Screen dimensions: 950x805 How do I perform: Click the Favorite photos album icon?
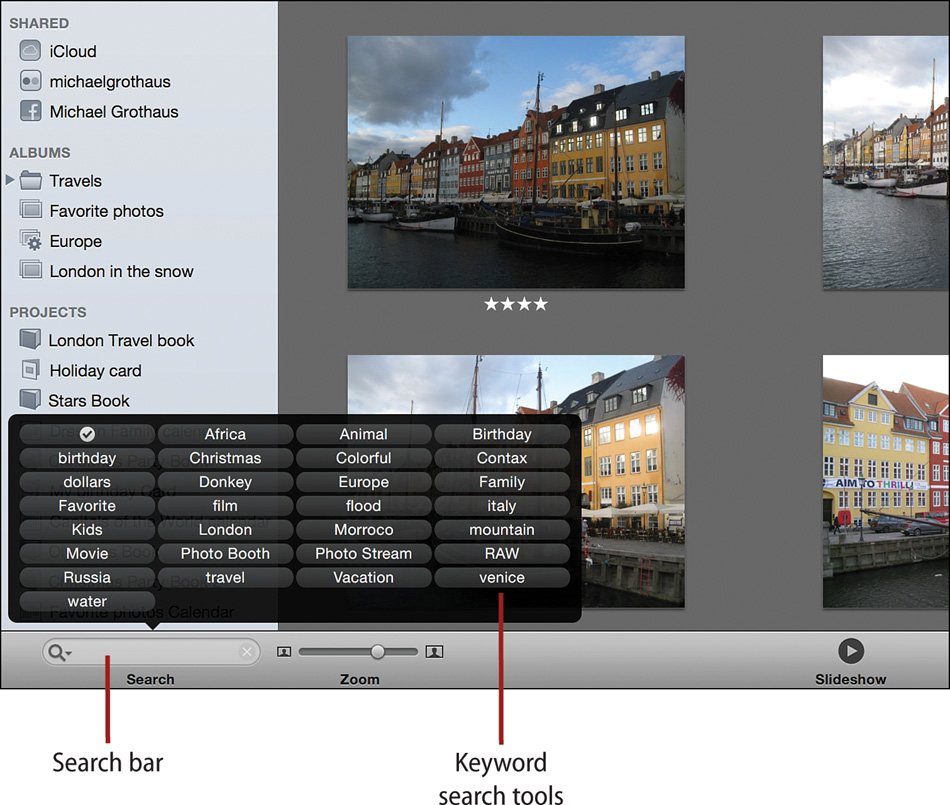click(x=31, y=210)
